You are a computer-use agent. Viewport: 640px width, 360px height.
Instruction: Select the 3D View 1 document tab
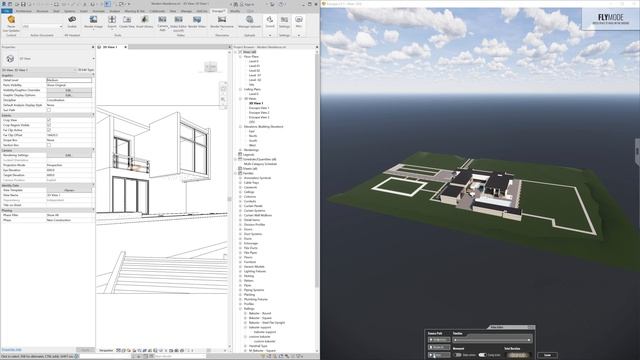[110, 47]
